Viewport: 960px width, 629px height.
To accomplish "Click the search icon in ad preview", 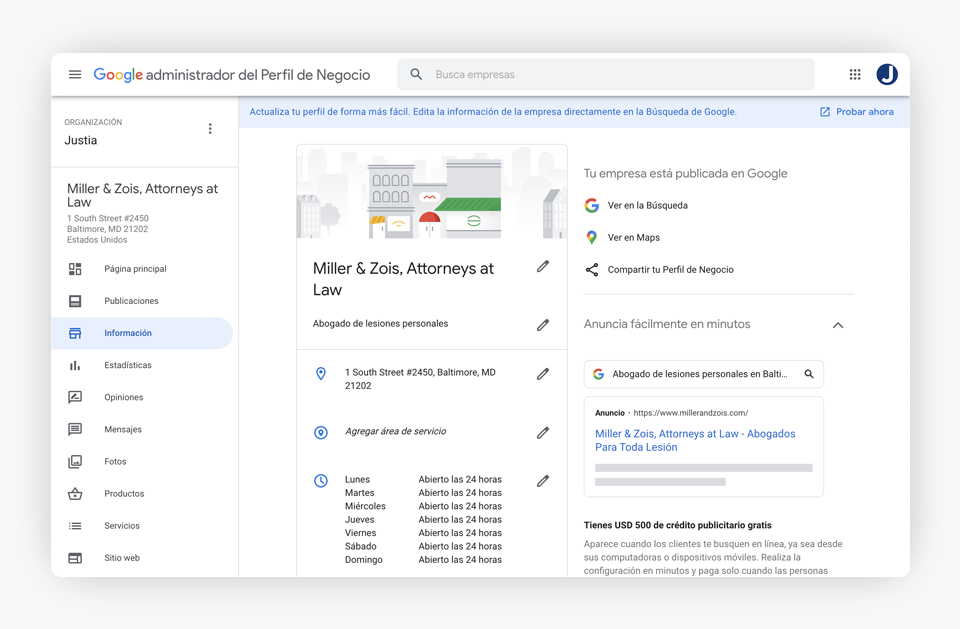I will (809, 374).
